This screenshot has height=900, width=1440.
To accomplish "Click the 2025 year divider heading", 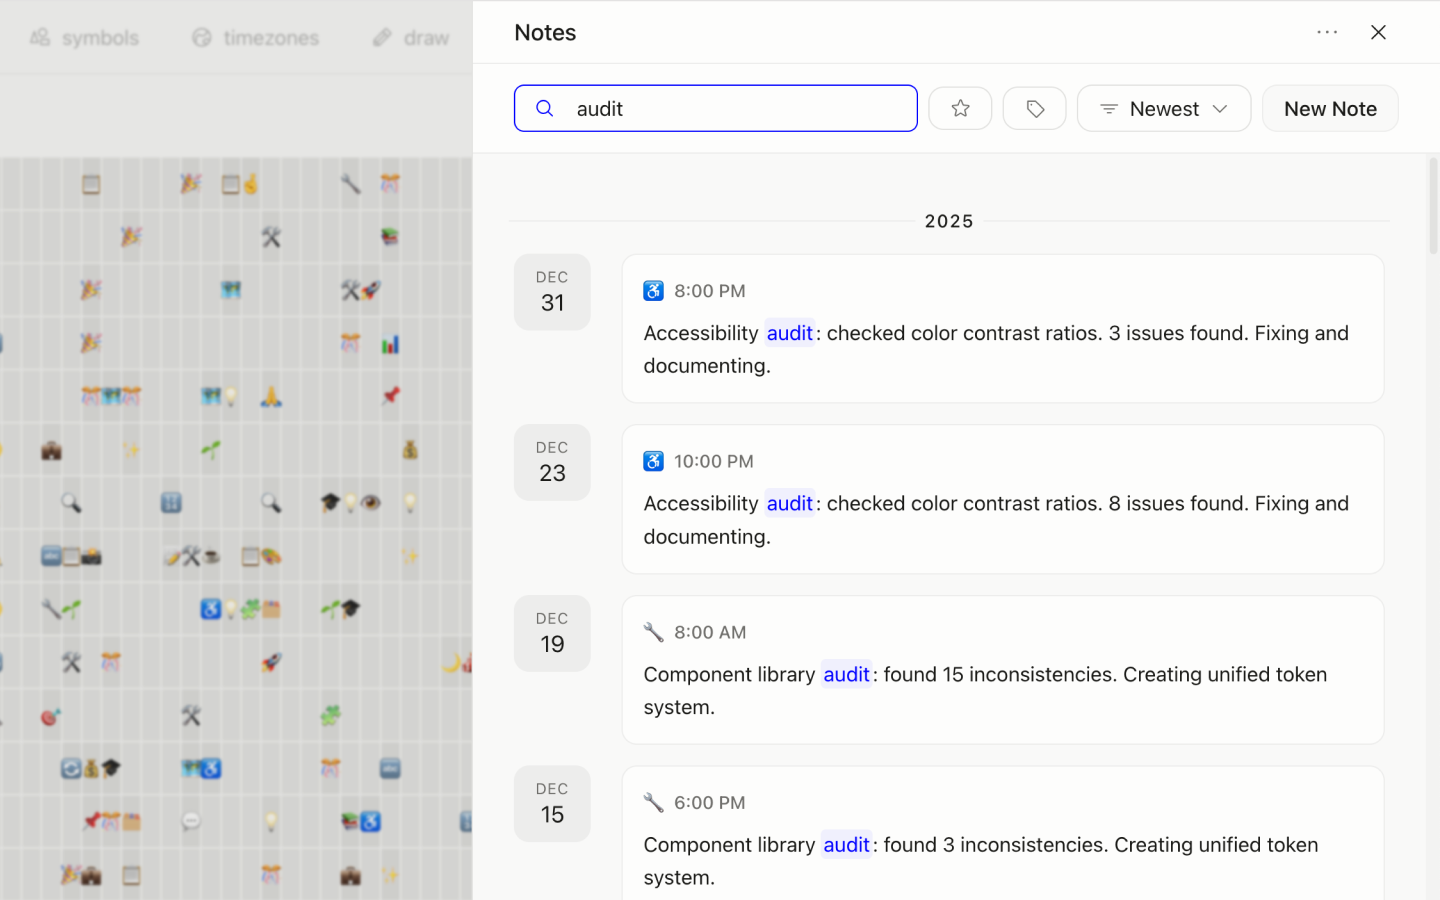I will [x=948, y=221].
